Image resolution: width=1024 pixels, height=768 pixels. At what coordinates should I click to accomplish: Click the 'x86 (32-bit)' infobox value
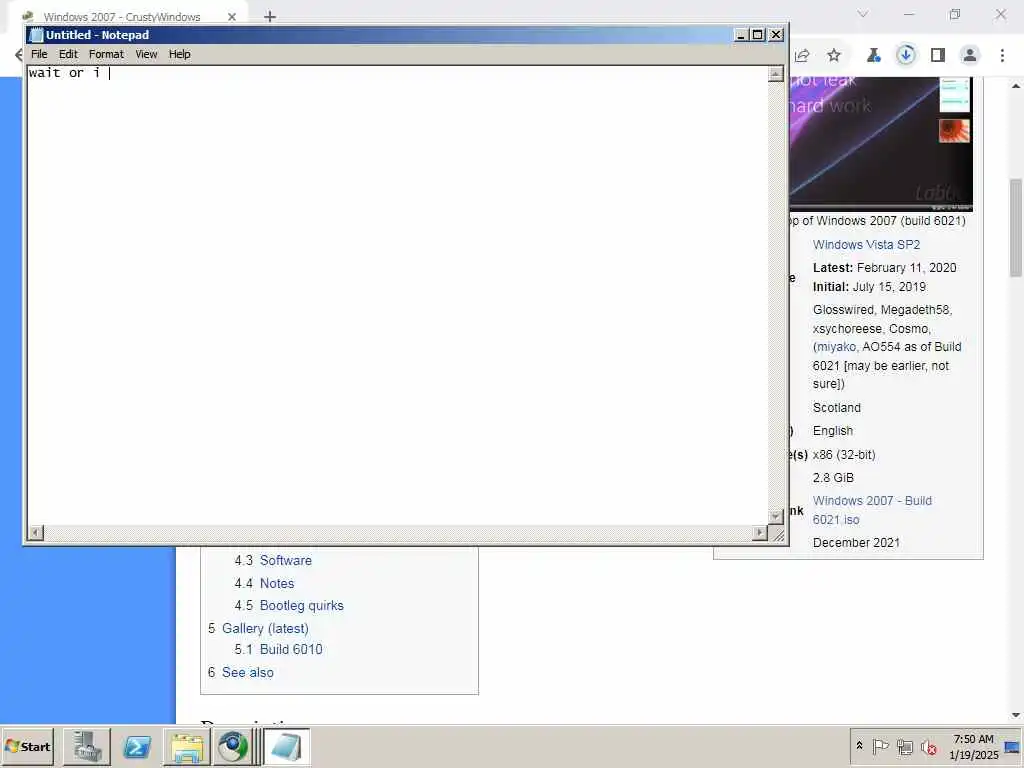coord(844,455)
